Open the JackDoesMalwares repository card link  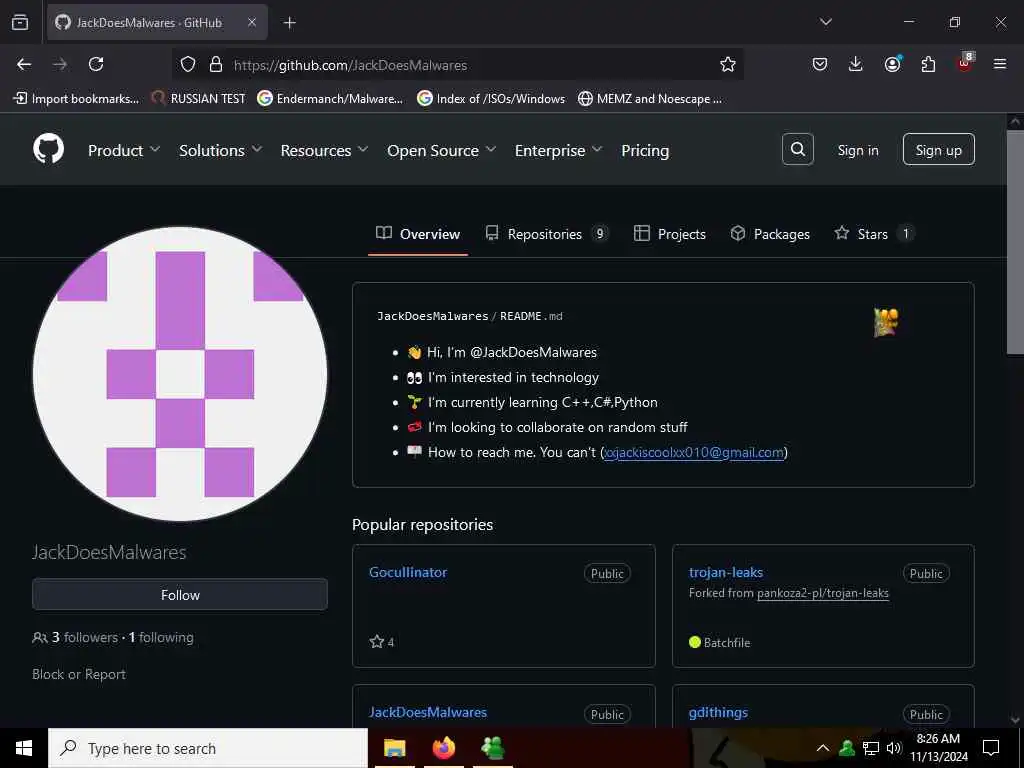[428, 712]
